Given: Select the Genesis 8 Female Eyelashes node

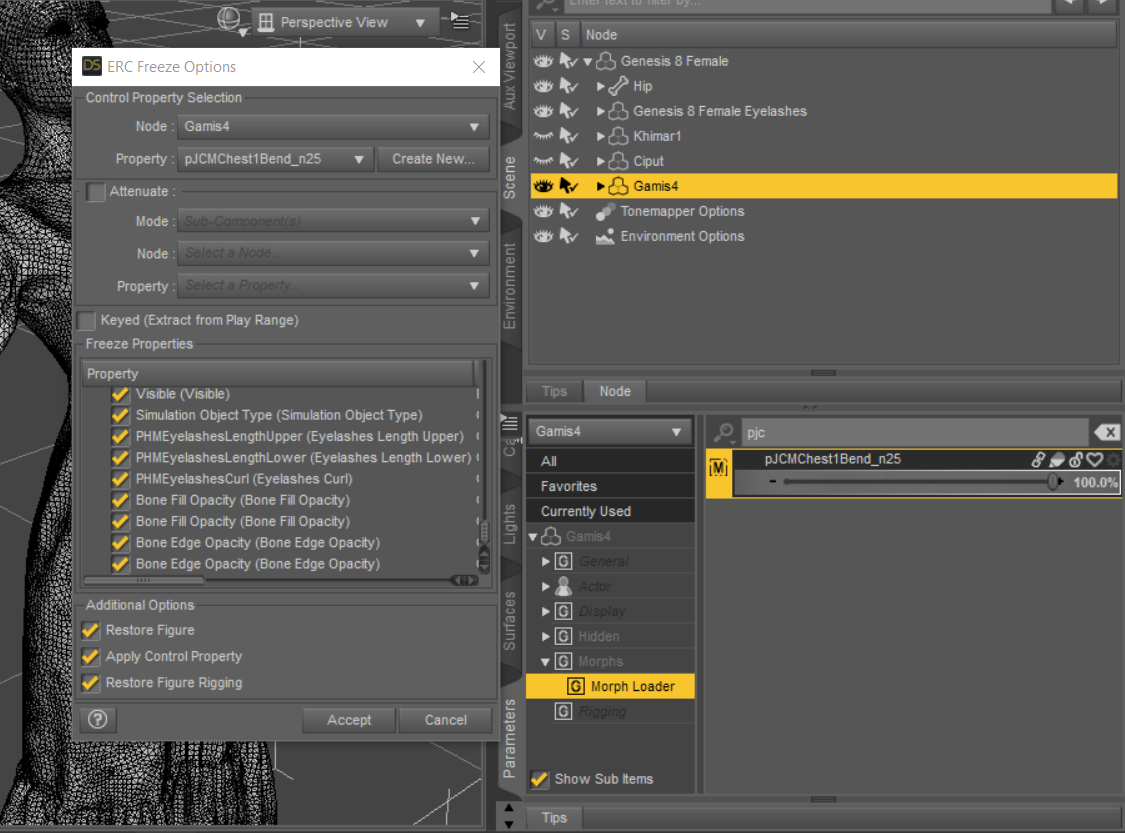Looking at the screenshot, I should coord(720,111).
